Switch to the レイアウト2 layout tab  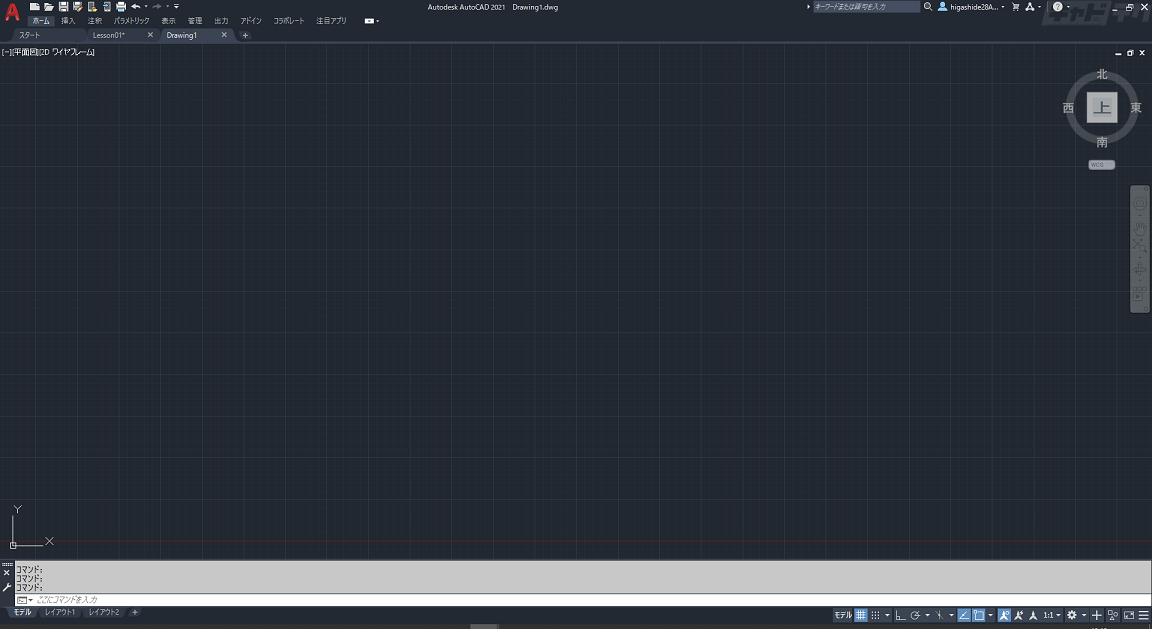[104, 612]
